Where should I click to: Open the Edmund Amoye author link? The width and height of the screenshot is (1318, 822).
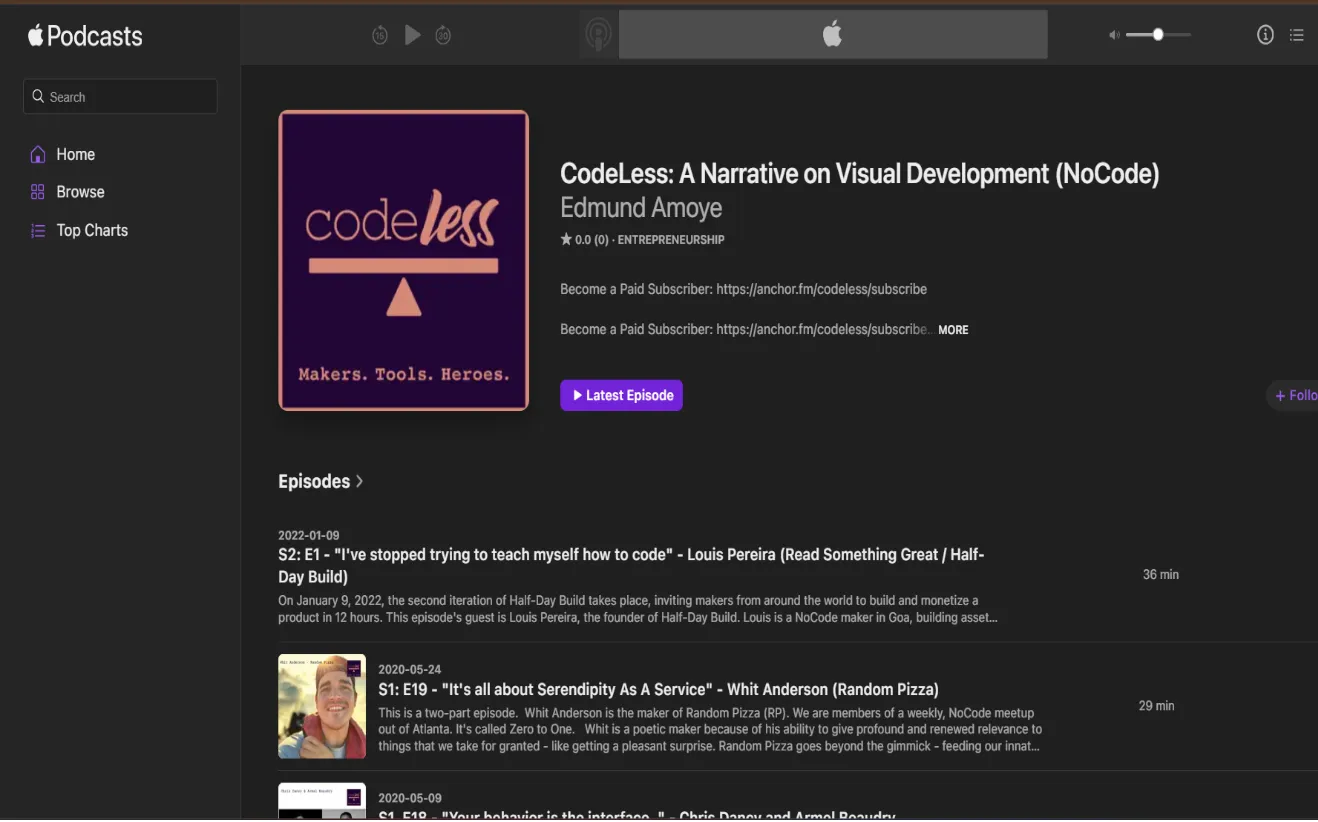pyautogui.click(x=641, y=208)
